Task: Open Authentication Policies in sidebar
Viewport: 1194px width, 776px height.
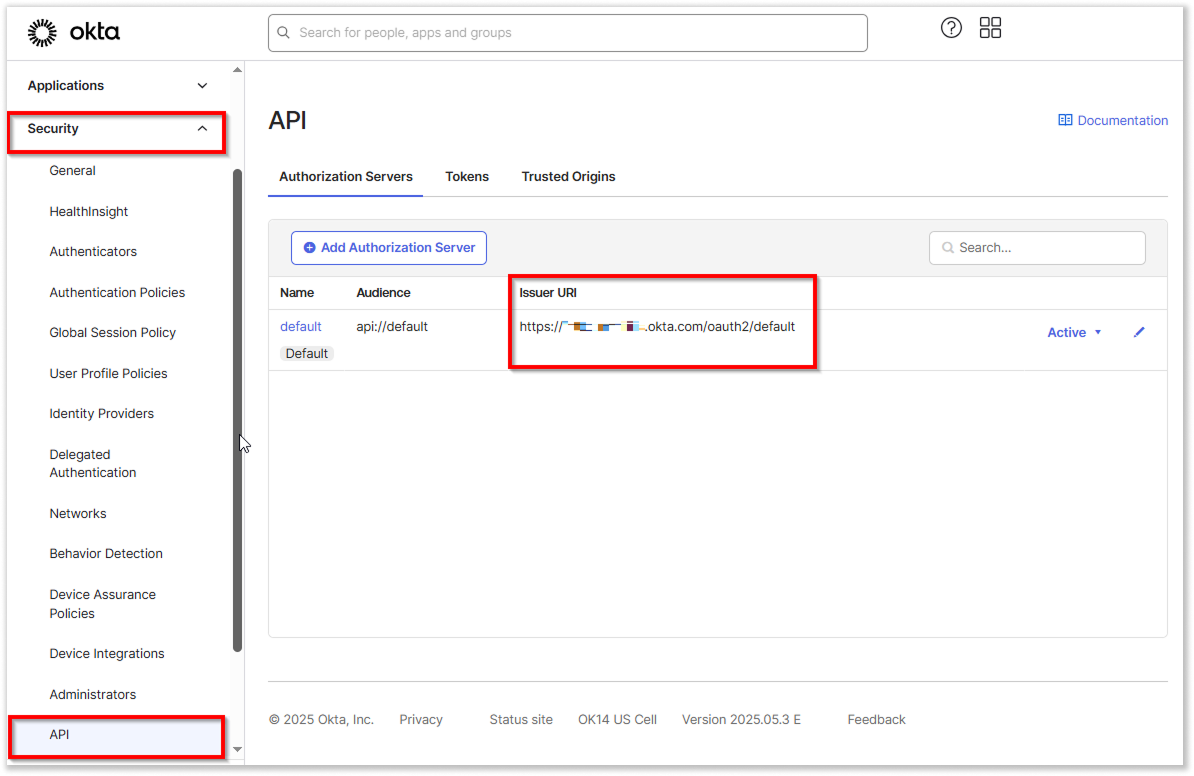Action: point(117,292)
